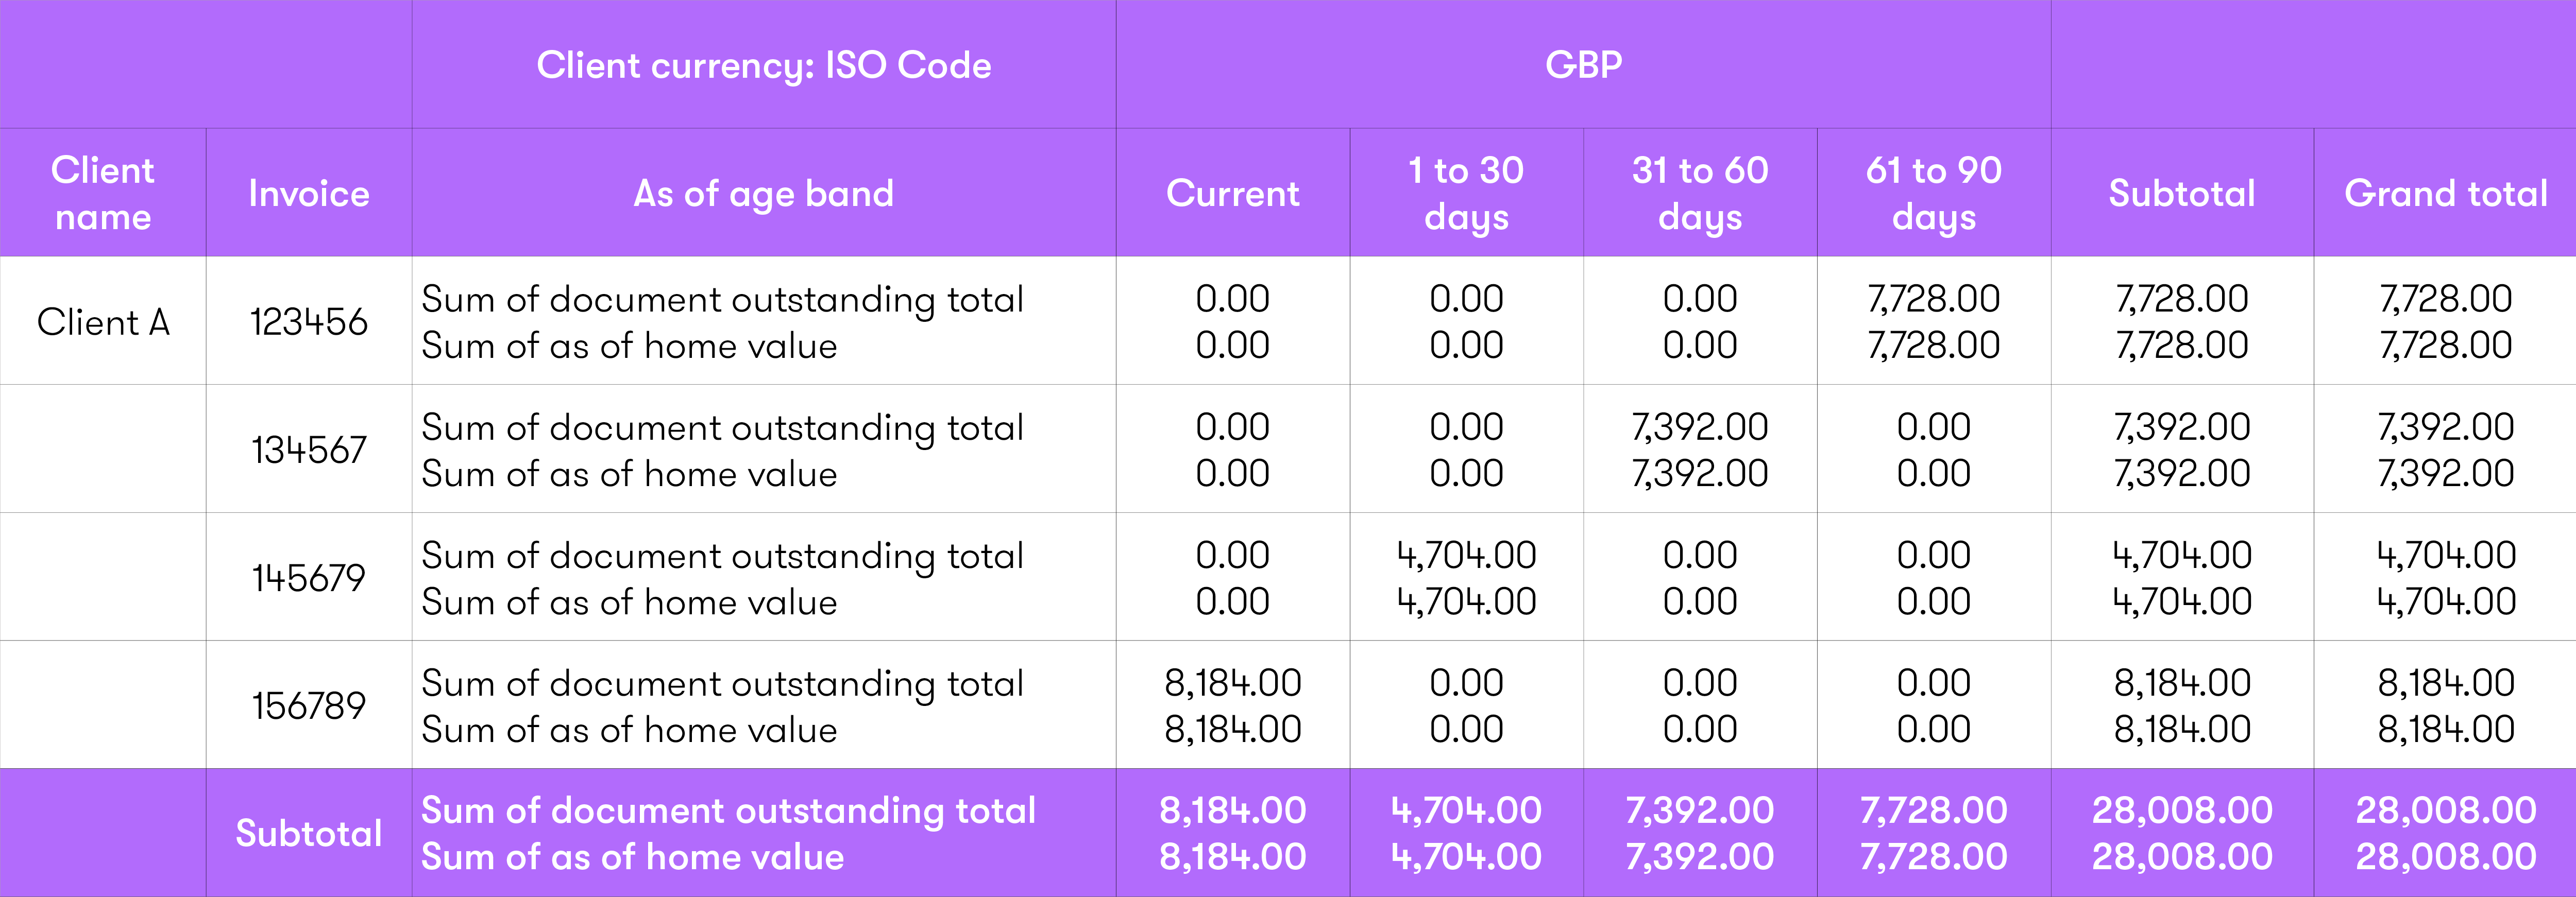Click the Client A cell
The image size is (2576, 897).
(103, 322)
